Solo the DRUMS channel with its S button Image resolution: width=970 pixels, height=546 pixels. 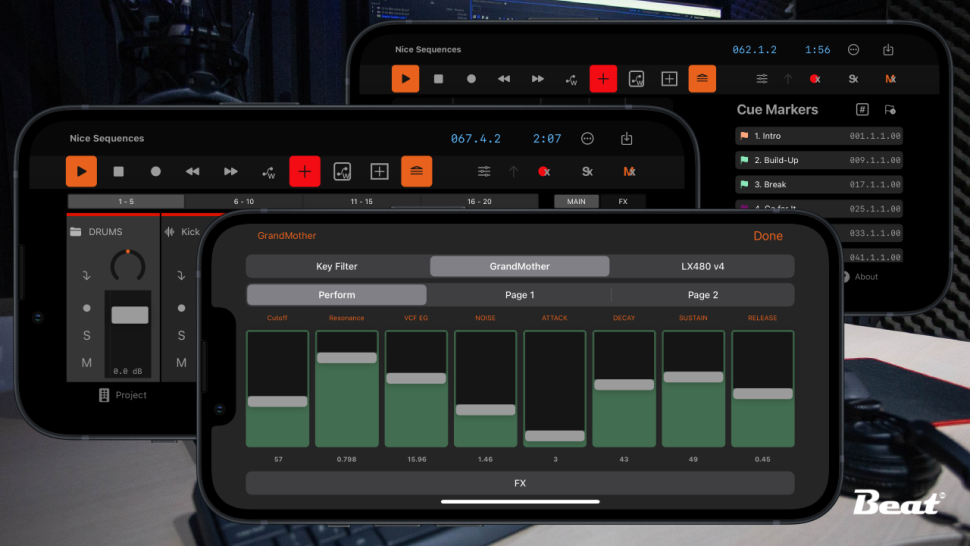pos(87,336)
